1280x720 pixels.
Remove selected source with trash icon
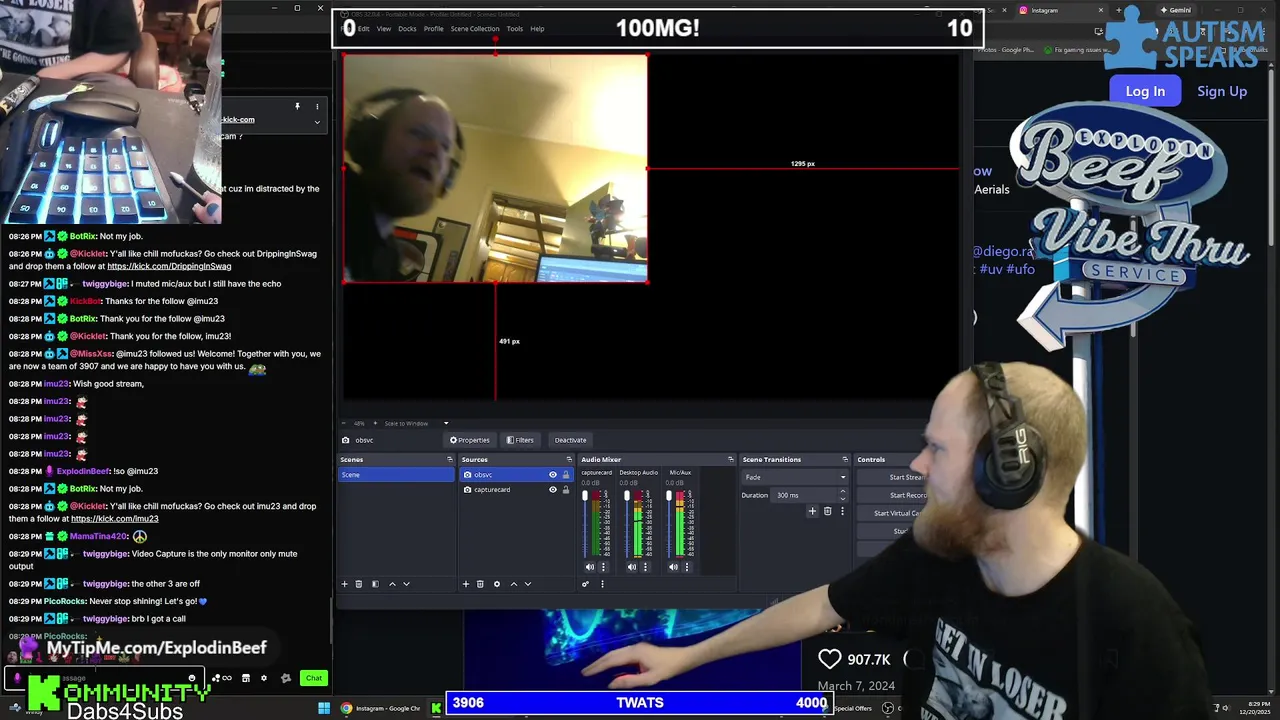[x=480, y=584]
